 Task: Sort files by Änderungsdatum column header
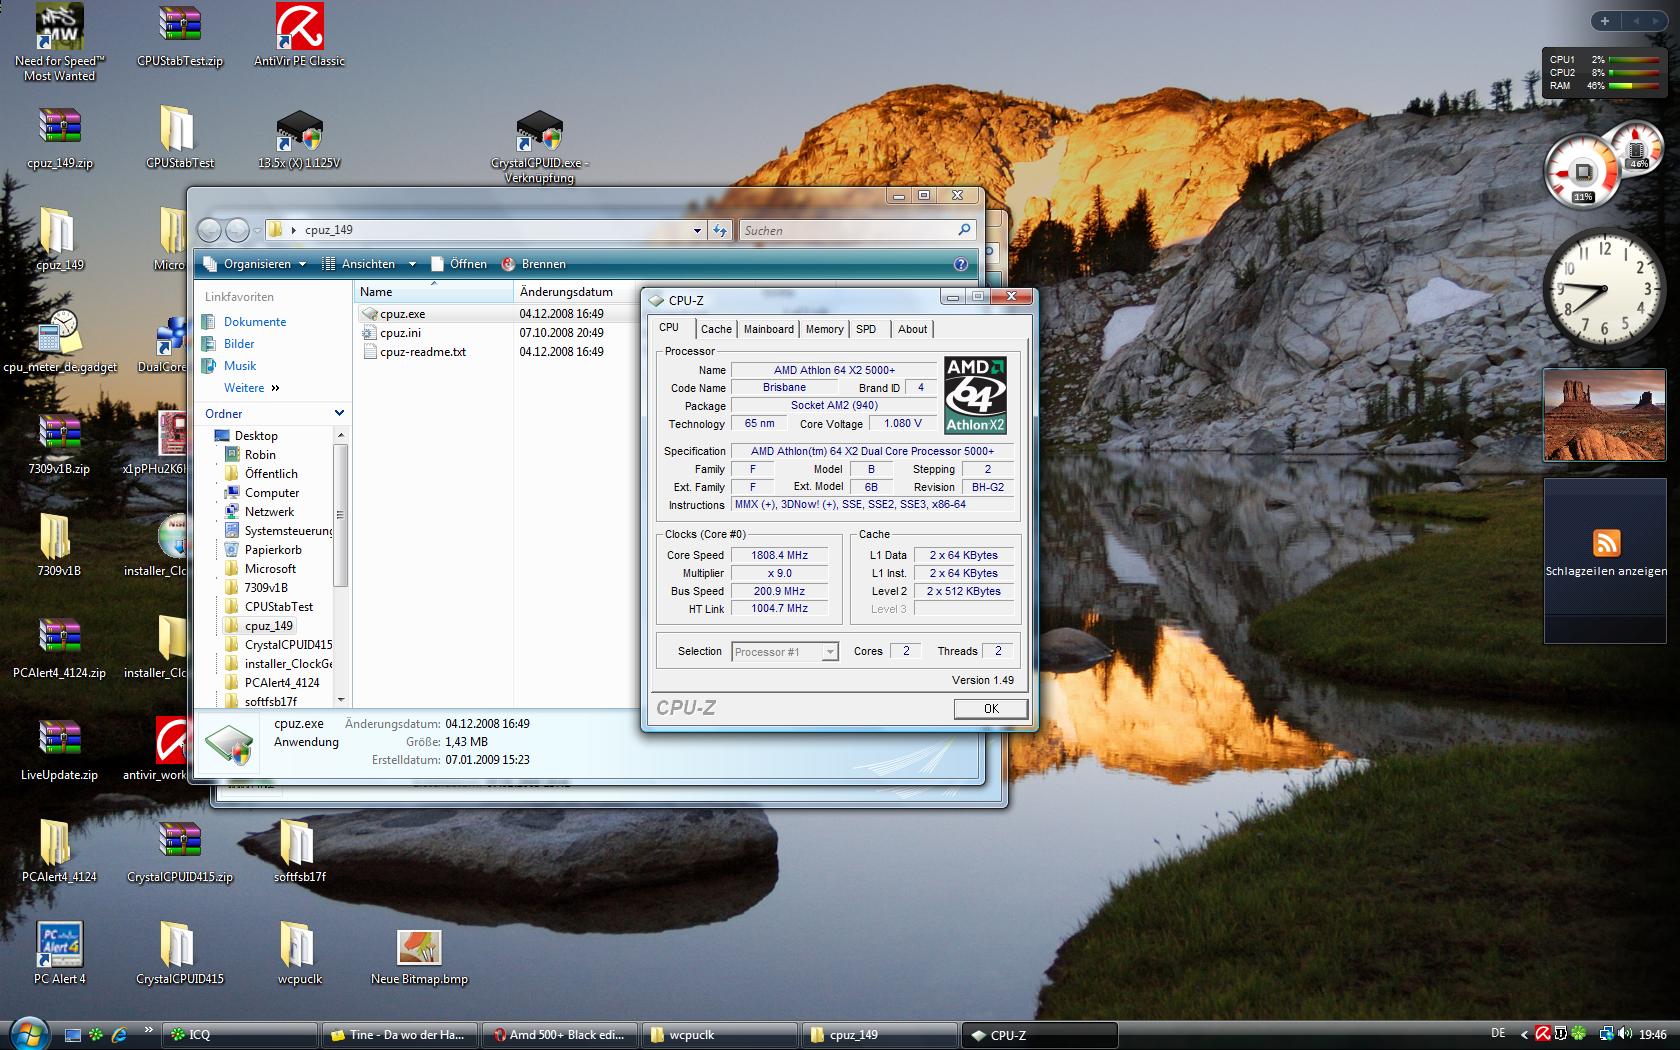click(x=575, y=292)
